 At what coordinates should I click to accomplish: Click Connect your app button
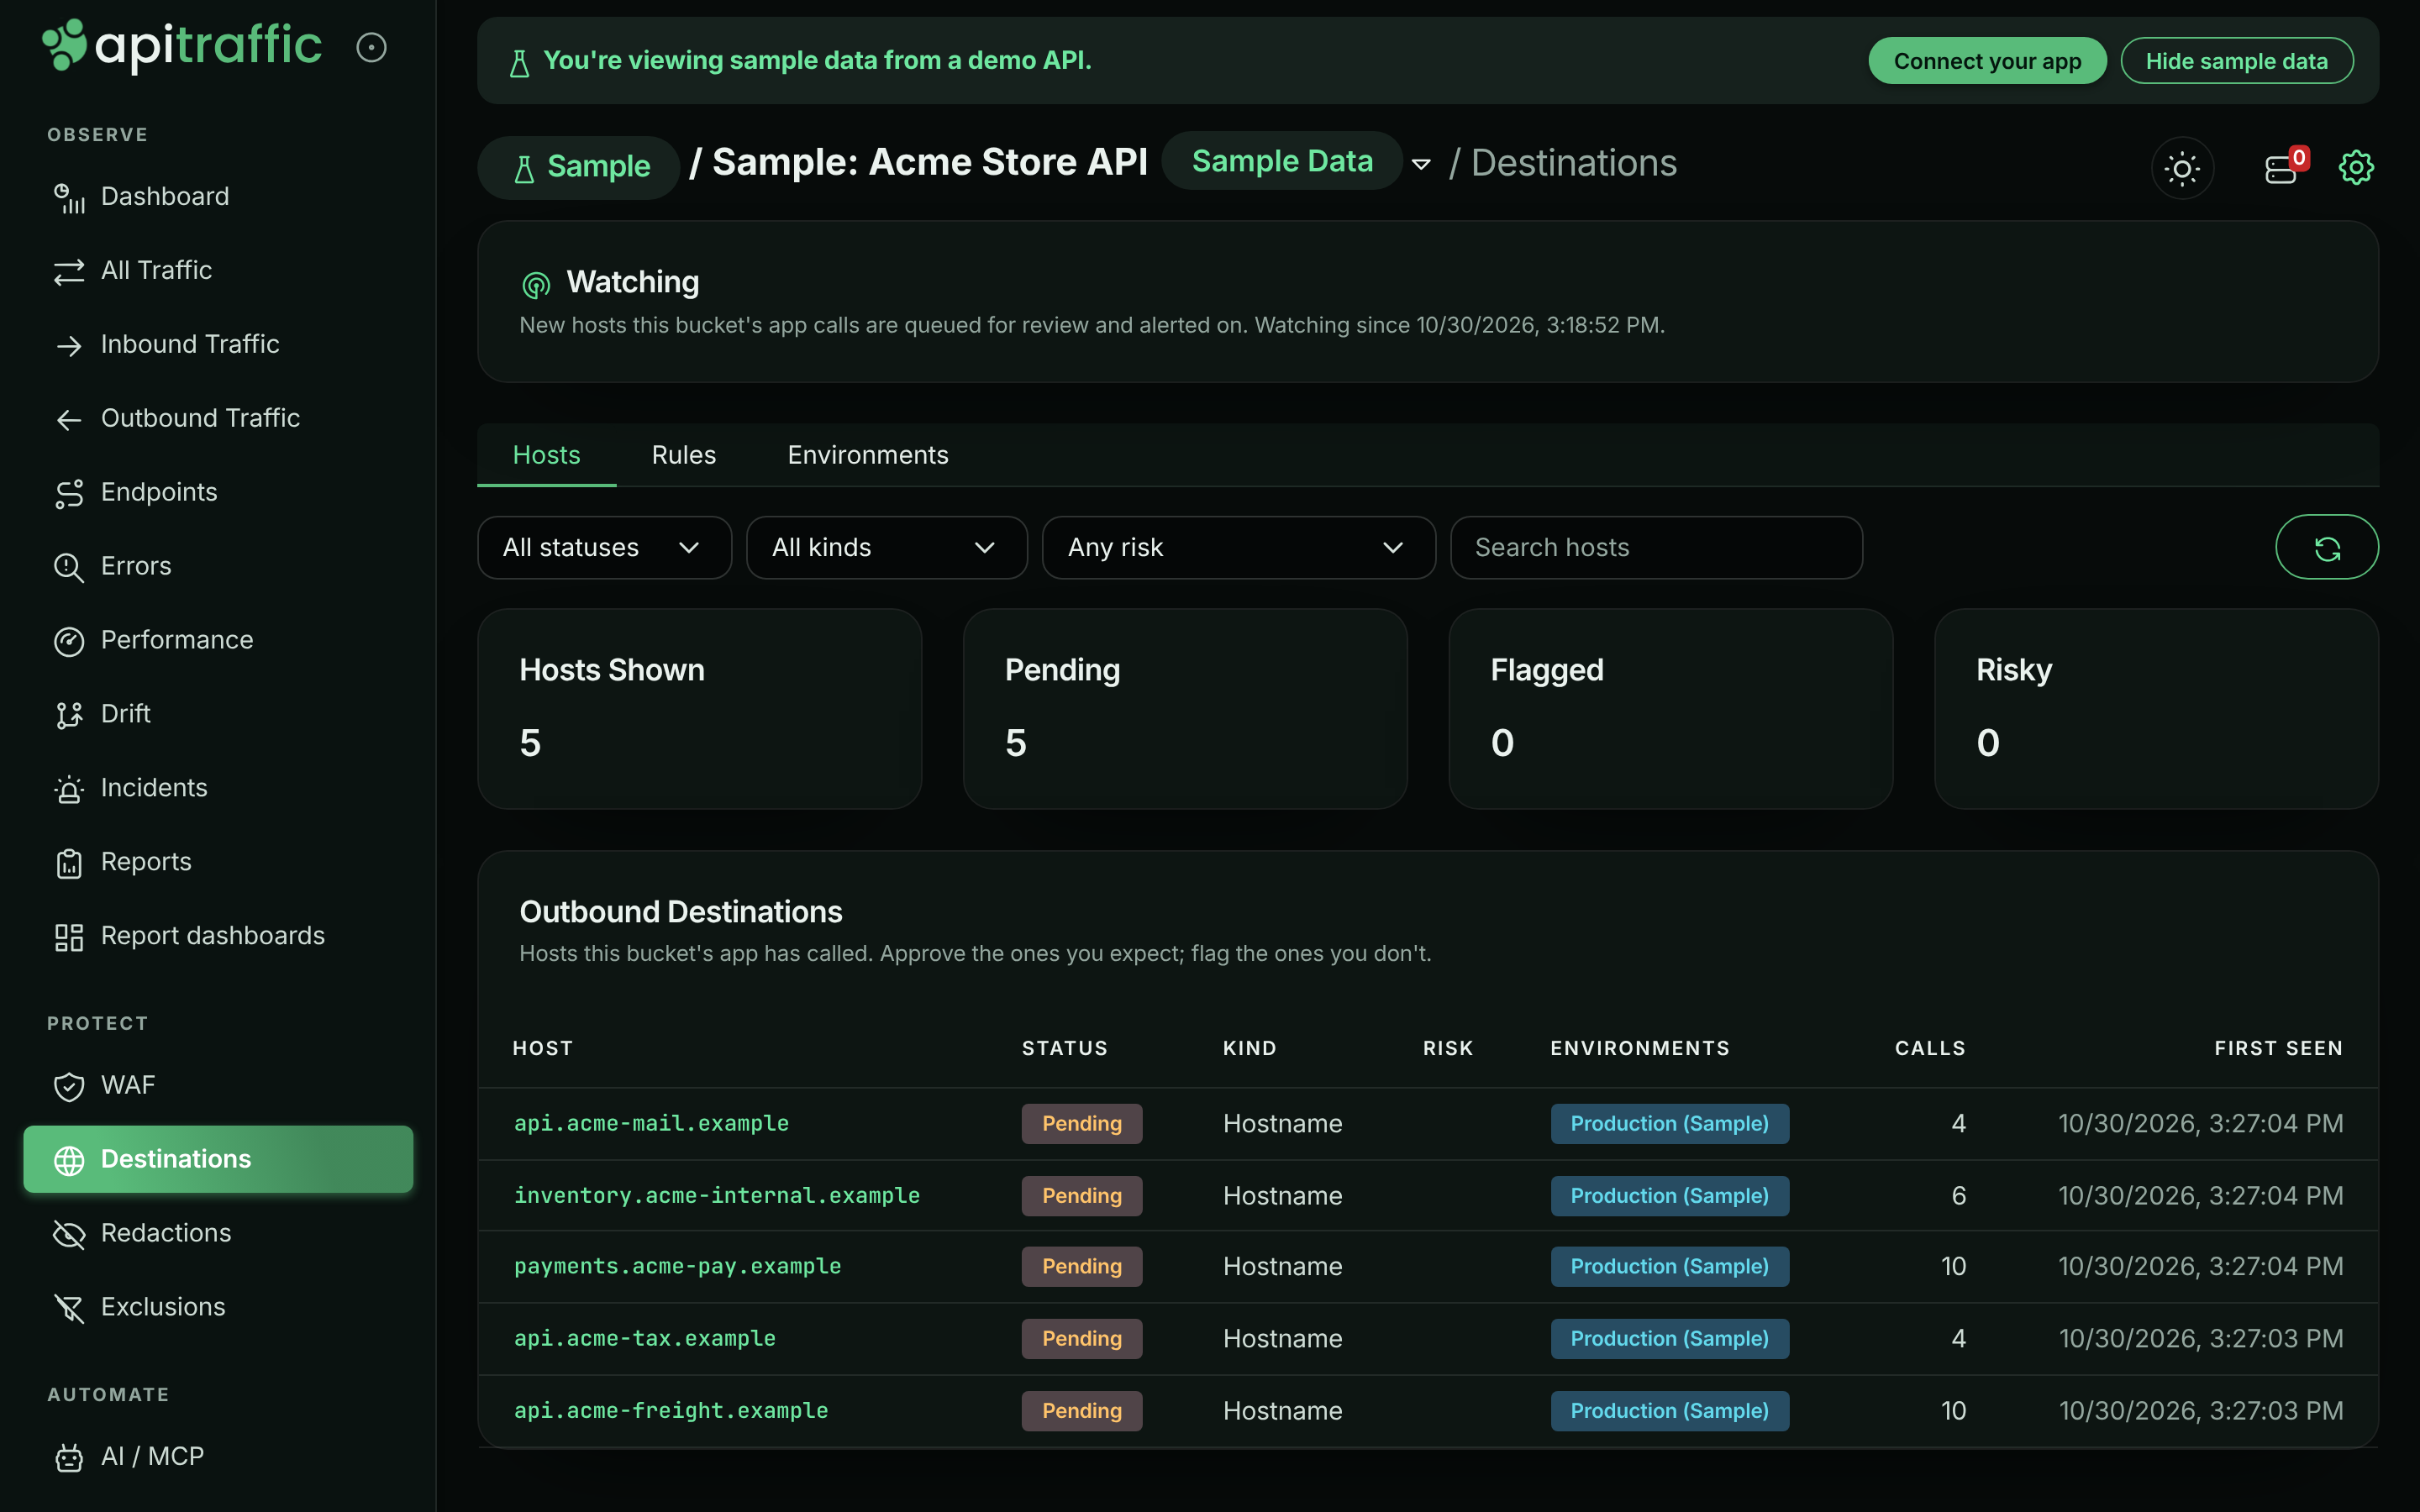[1987, 61]
